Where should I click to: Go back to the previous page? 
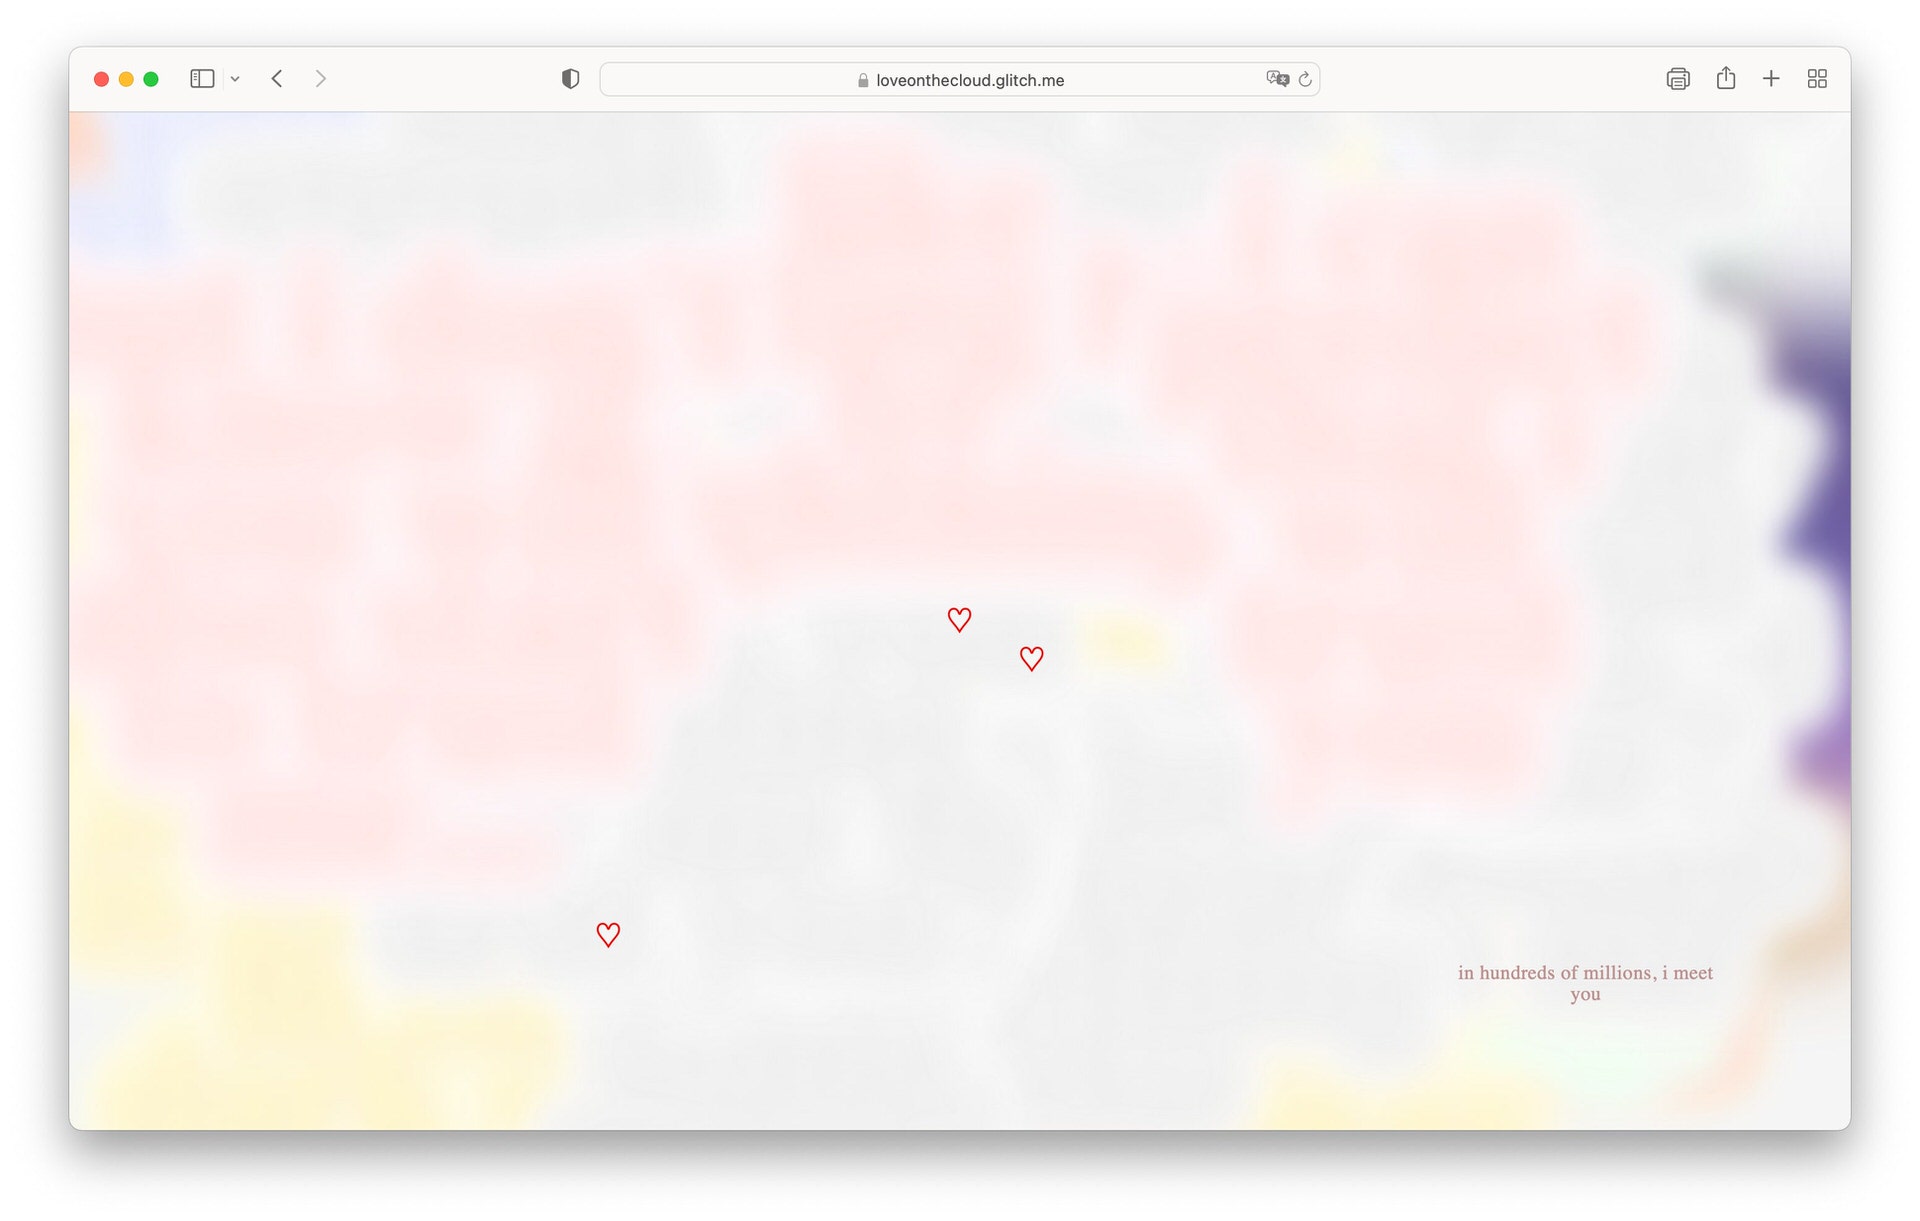tap(277, 79)
